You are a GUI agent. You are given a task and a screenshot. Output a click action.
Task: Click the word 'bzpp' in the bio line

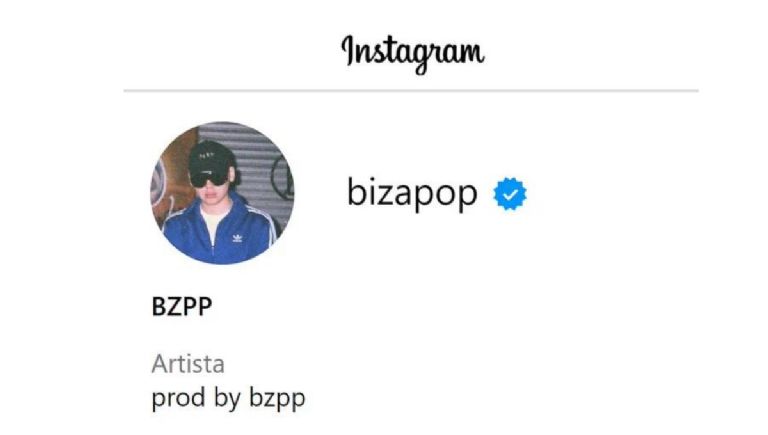[x=277, y=398]
